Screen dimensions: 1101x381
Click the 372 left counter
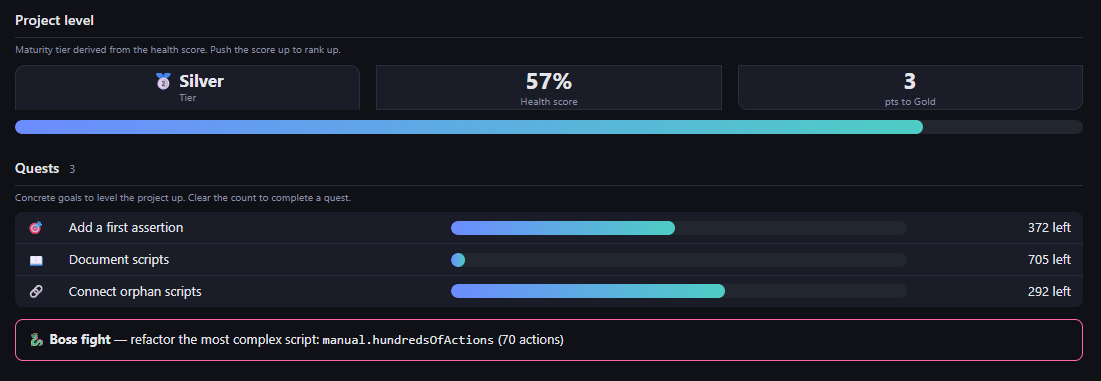pos(1049,228)
